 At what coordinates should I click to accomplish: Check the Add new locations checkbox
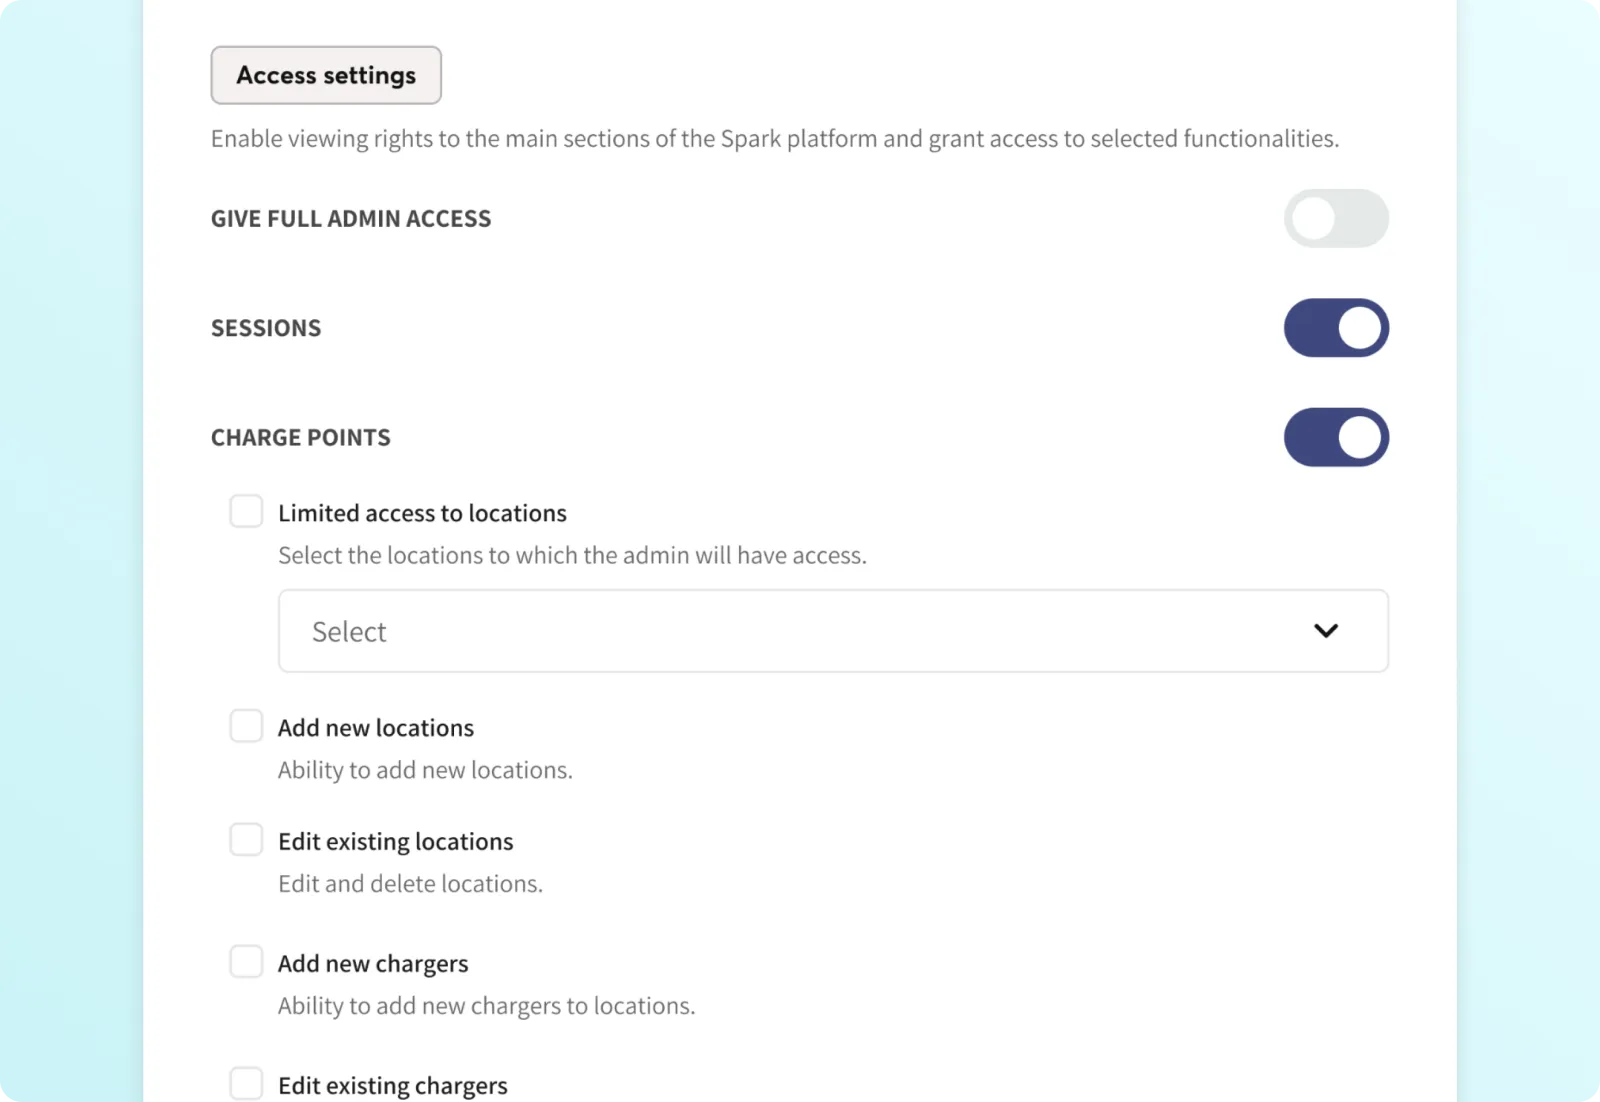[x=246, y=726]
